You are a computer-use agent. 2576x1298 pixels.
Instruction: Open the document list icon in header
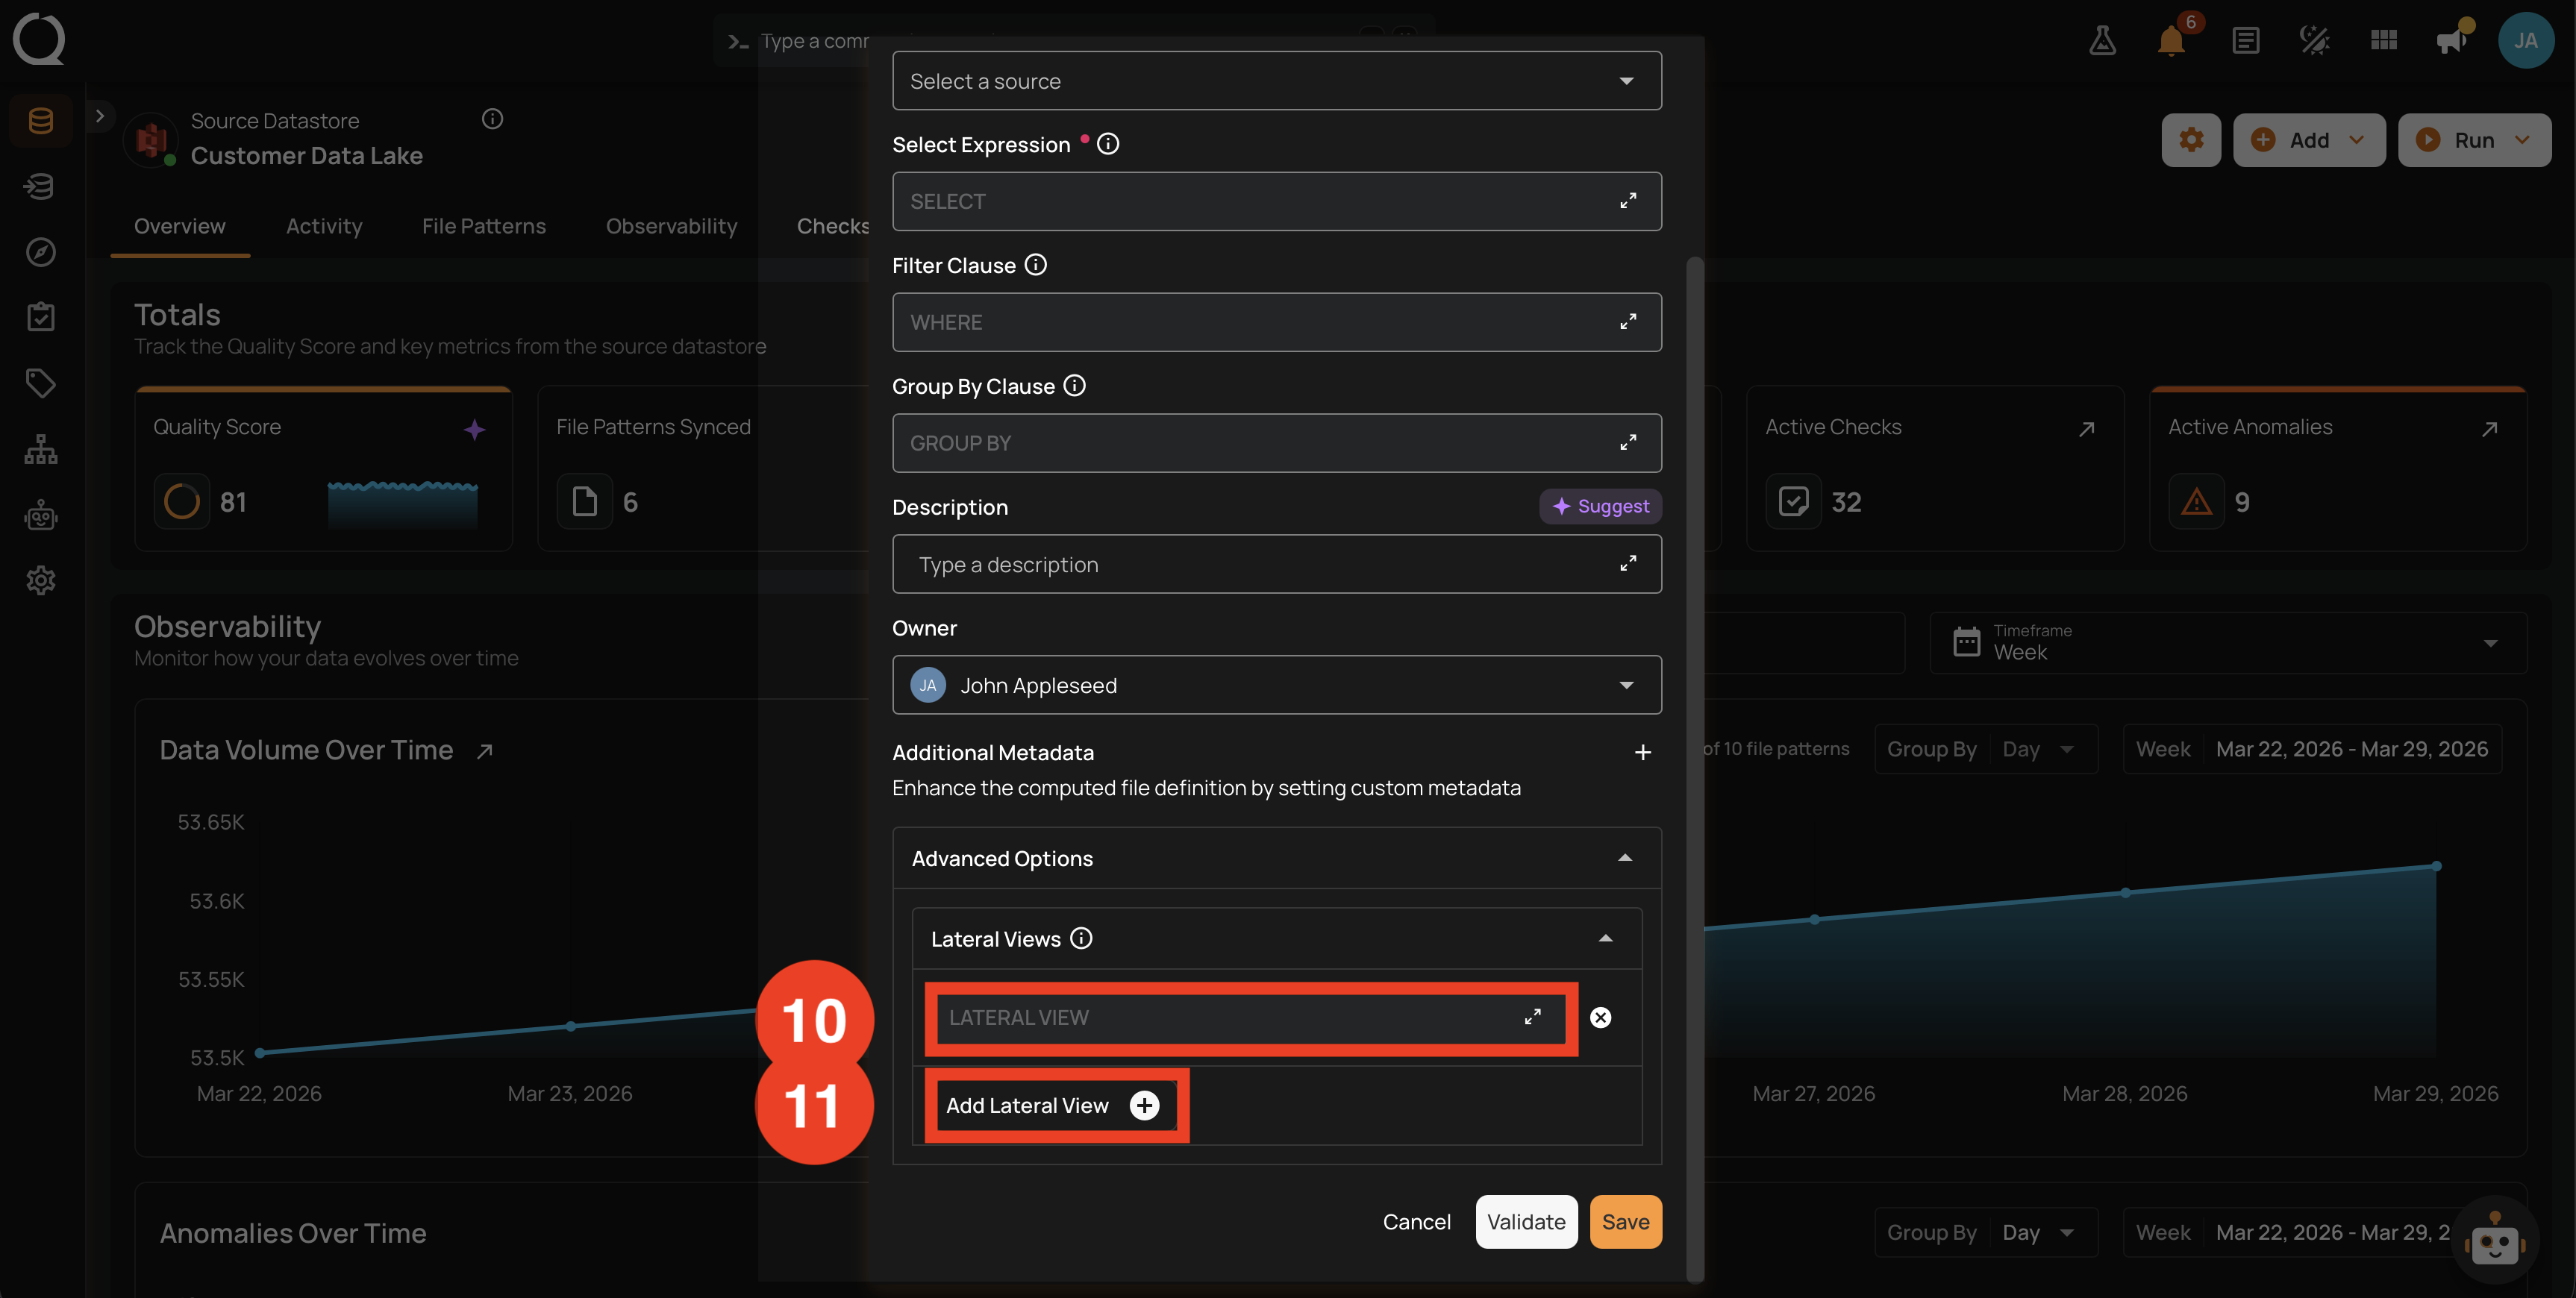(x=2245, y=41)
